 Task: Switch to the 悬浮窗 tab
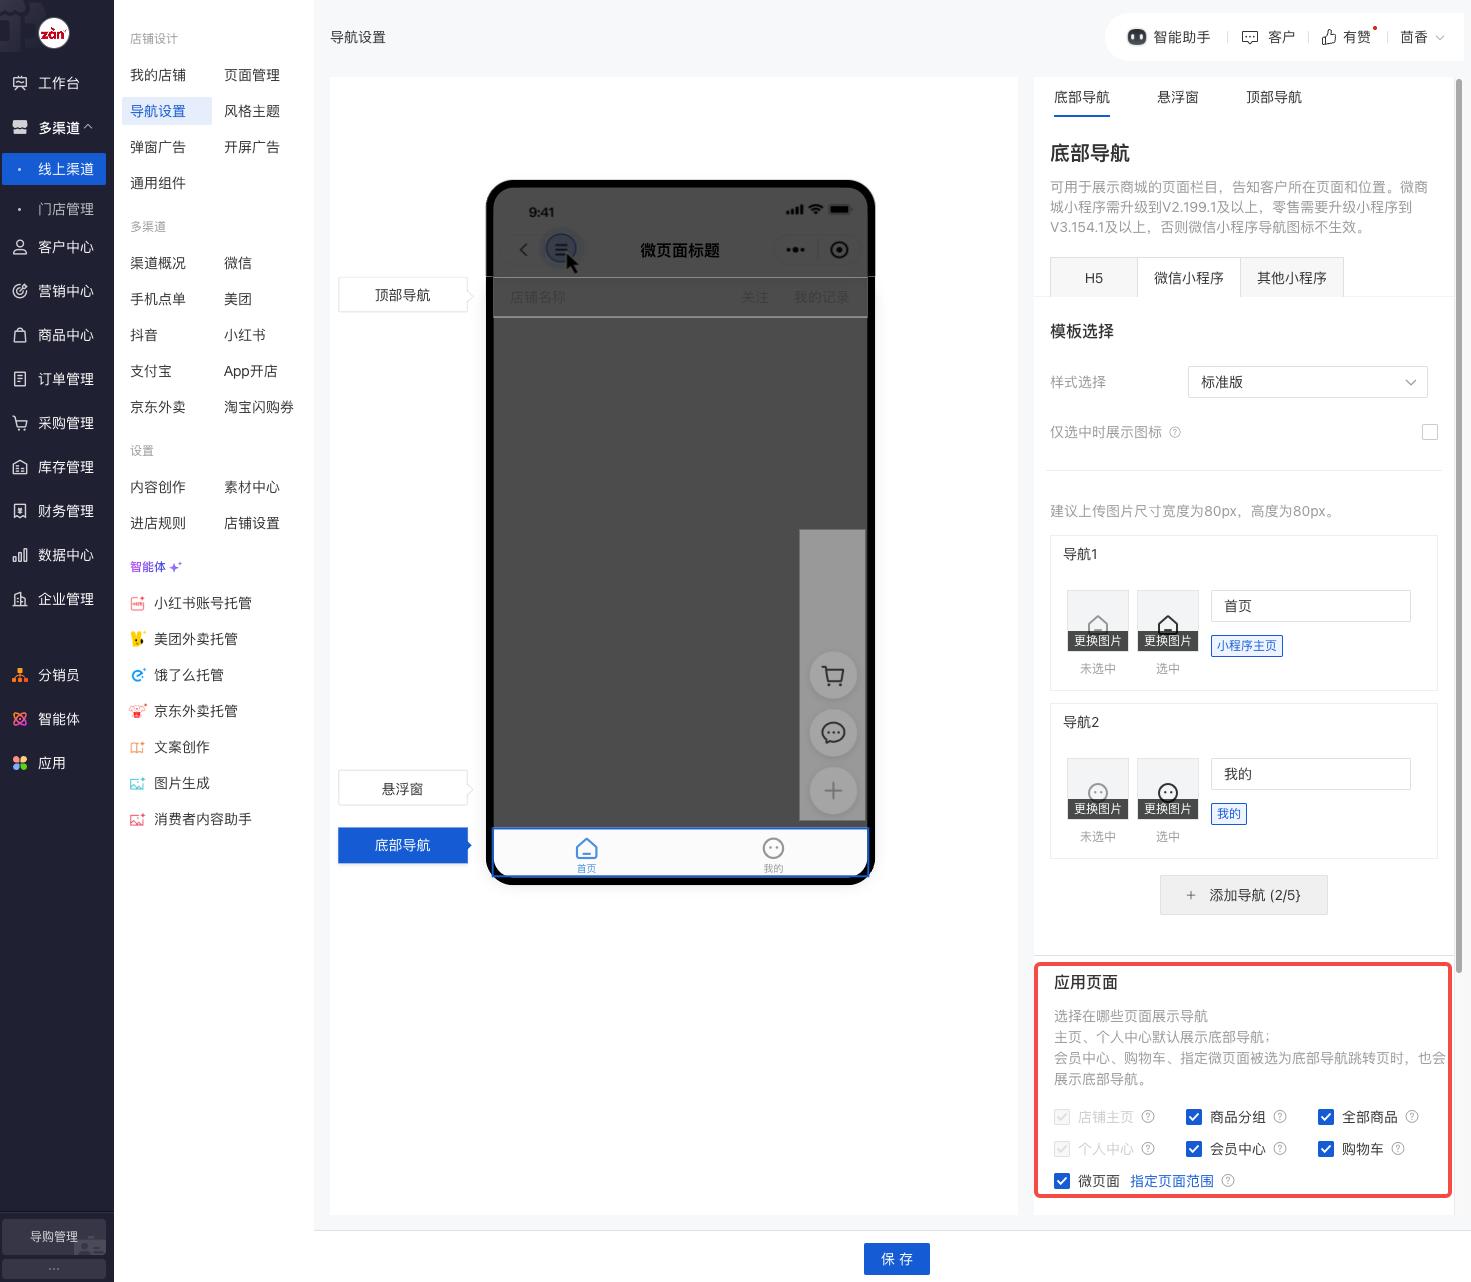1177,97
